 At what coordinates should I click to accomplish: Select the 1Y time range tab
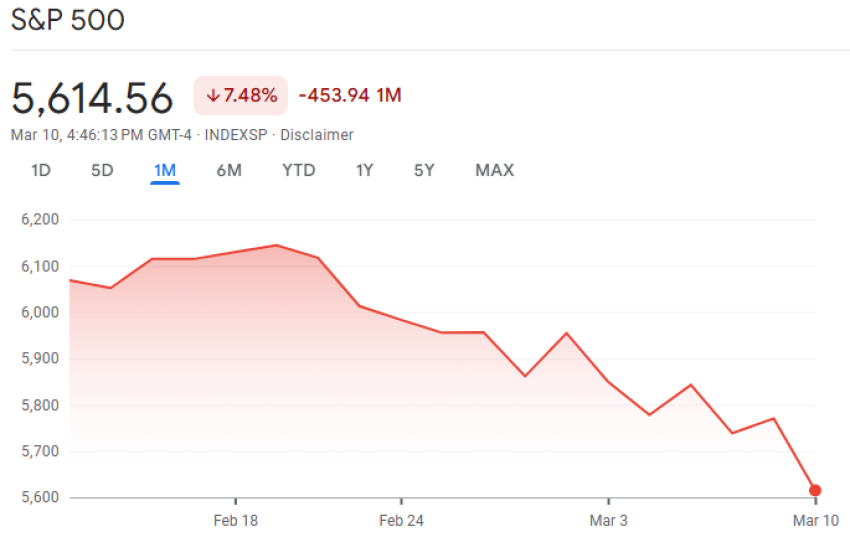point(364,170)
